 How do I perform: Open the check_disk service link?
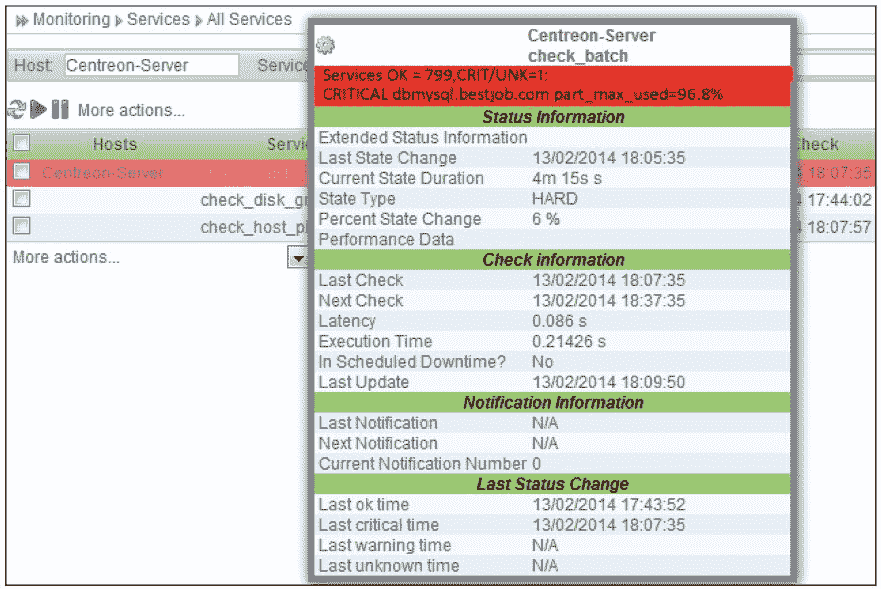pos(252,200)
